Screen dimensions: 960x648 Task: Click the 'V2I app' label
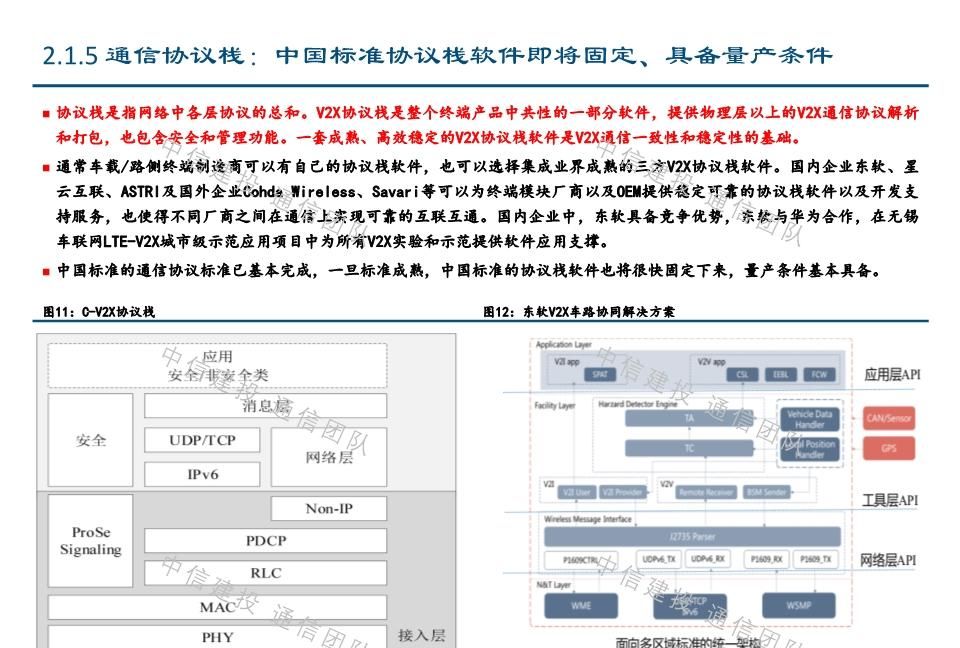click(567, 362)
